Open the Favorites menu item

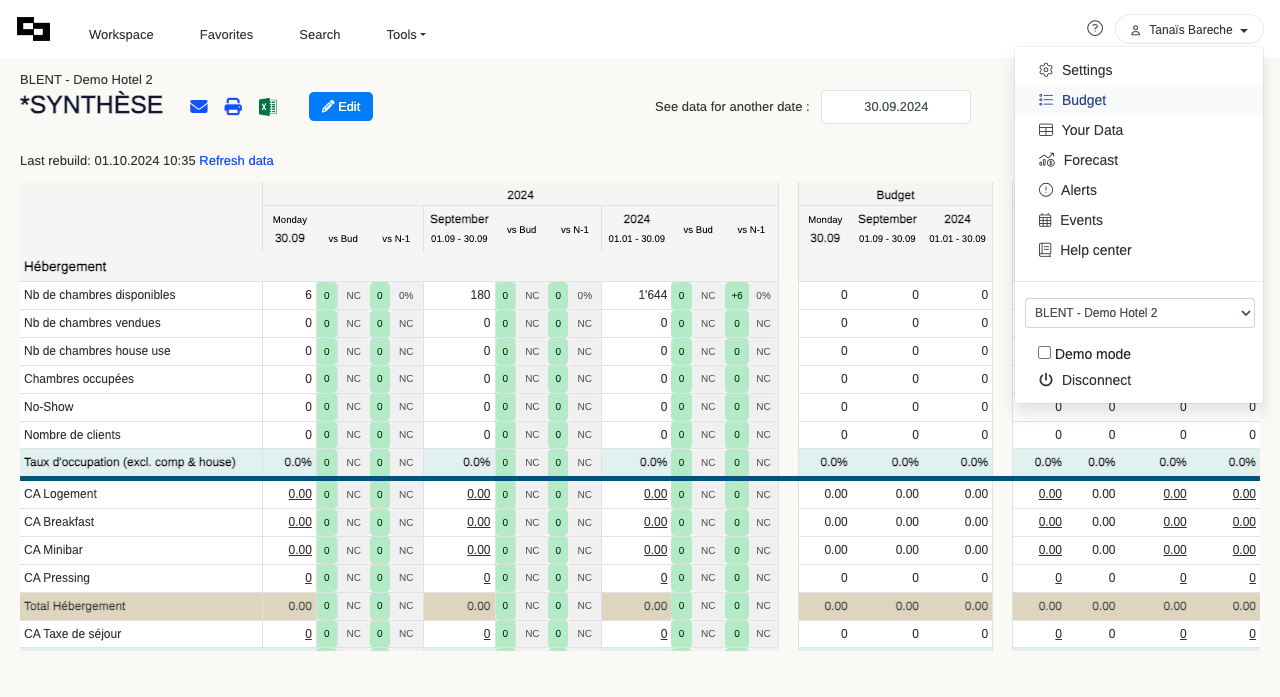(x=226, y=35)
